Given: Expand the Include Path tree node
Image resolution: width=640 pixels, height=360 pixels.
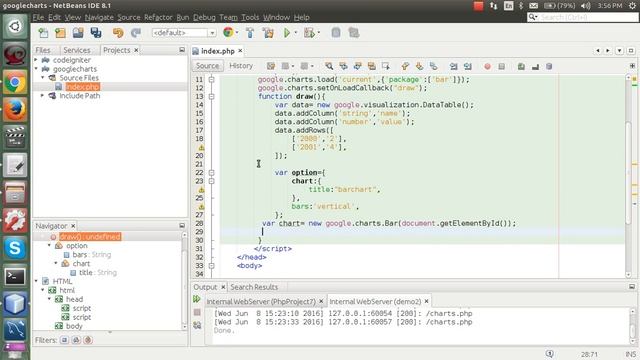Looking at the screenshot, I should pos(42,96).
